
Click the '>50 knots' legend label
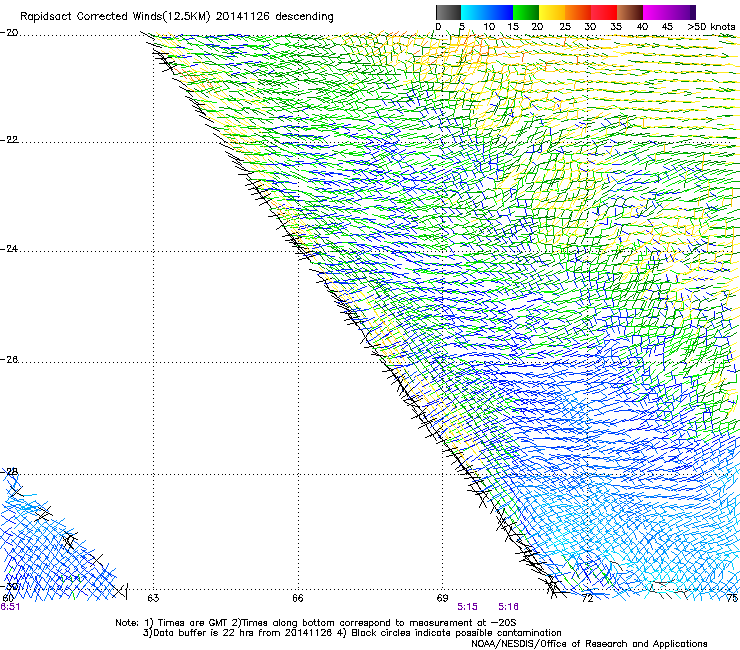711,27
